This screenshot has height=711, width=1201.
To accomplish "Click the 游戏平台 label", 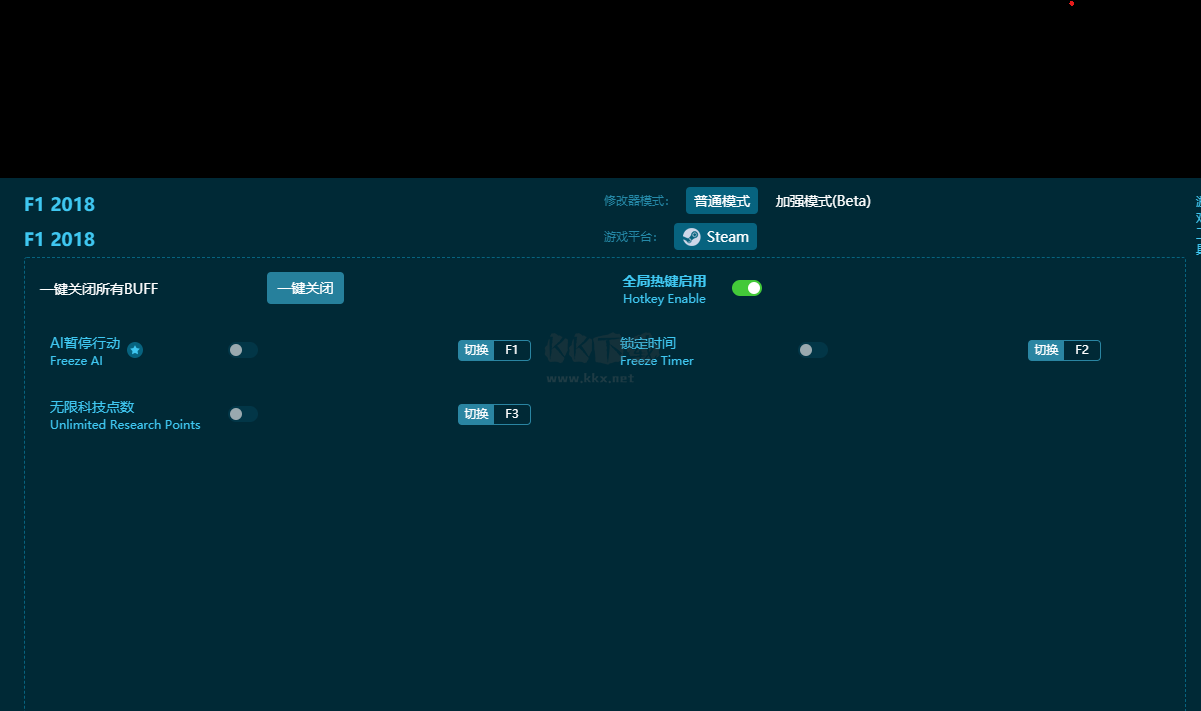I will [x=630, y=237].
